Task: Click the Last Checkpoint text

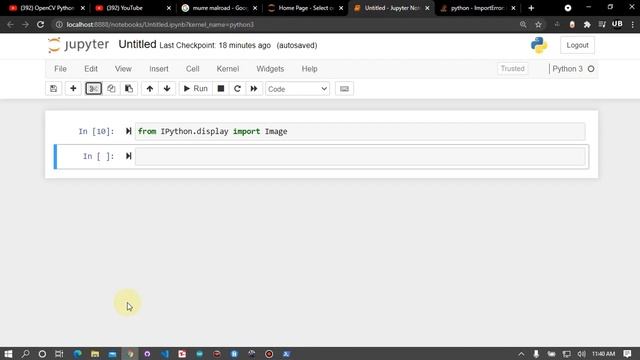Action: 215,45
